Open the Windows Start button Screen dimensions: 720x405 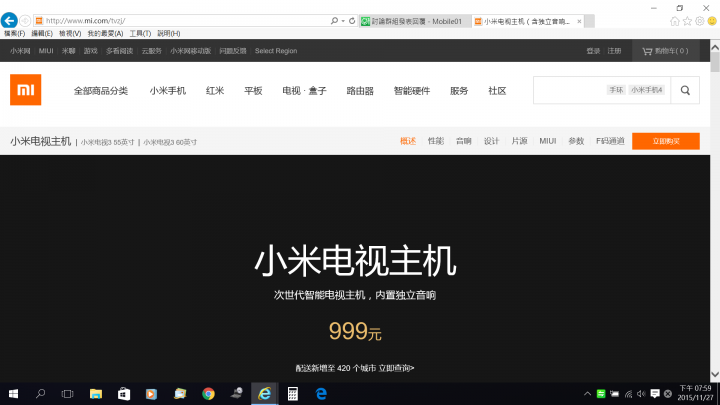[x=13, y=394]
